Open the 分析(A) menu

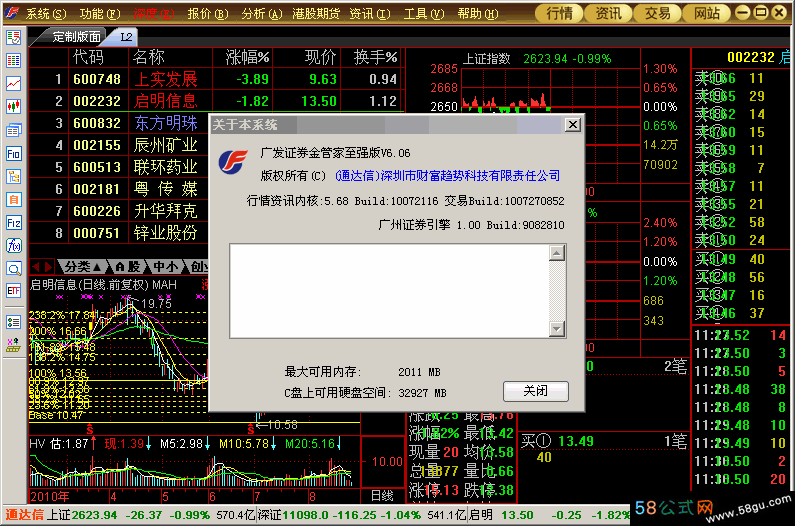[x=262, y=14]
